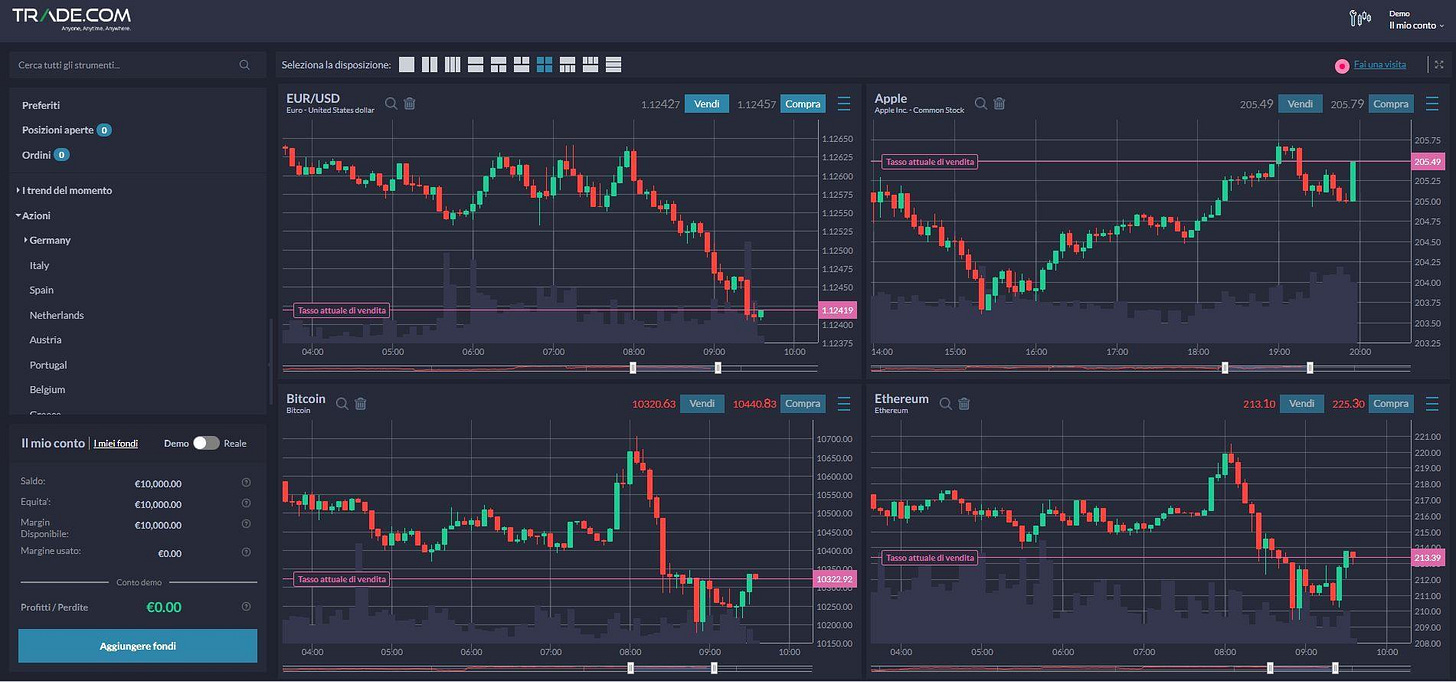Delete the Bitcoin chart using the trash icon
The height and width of the screenshot is (682, 1456).
click(360, 403)
